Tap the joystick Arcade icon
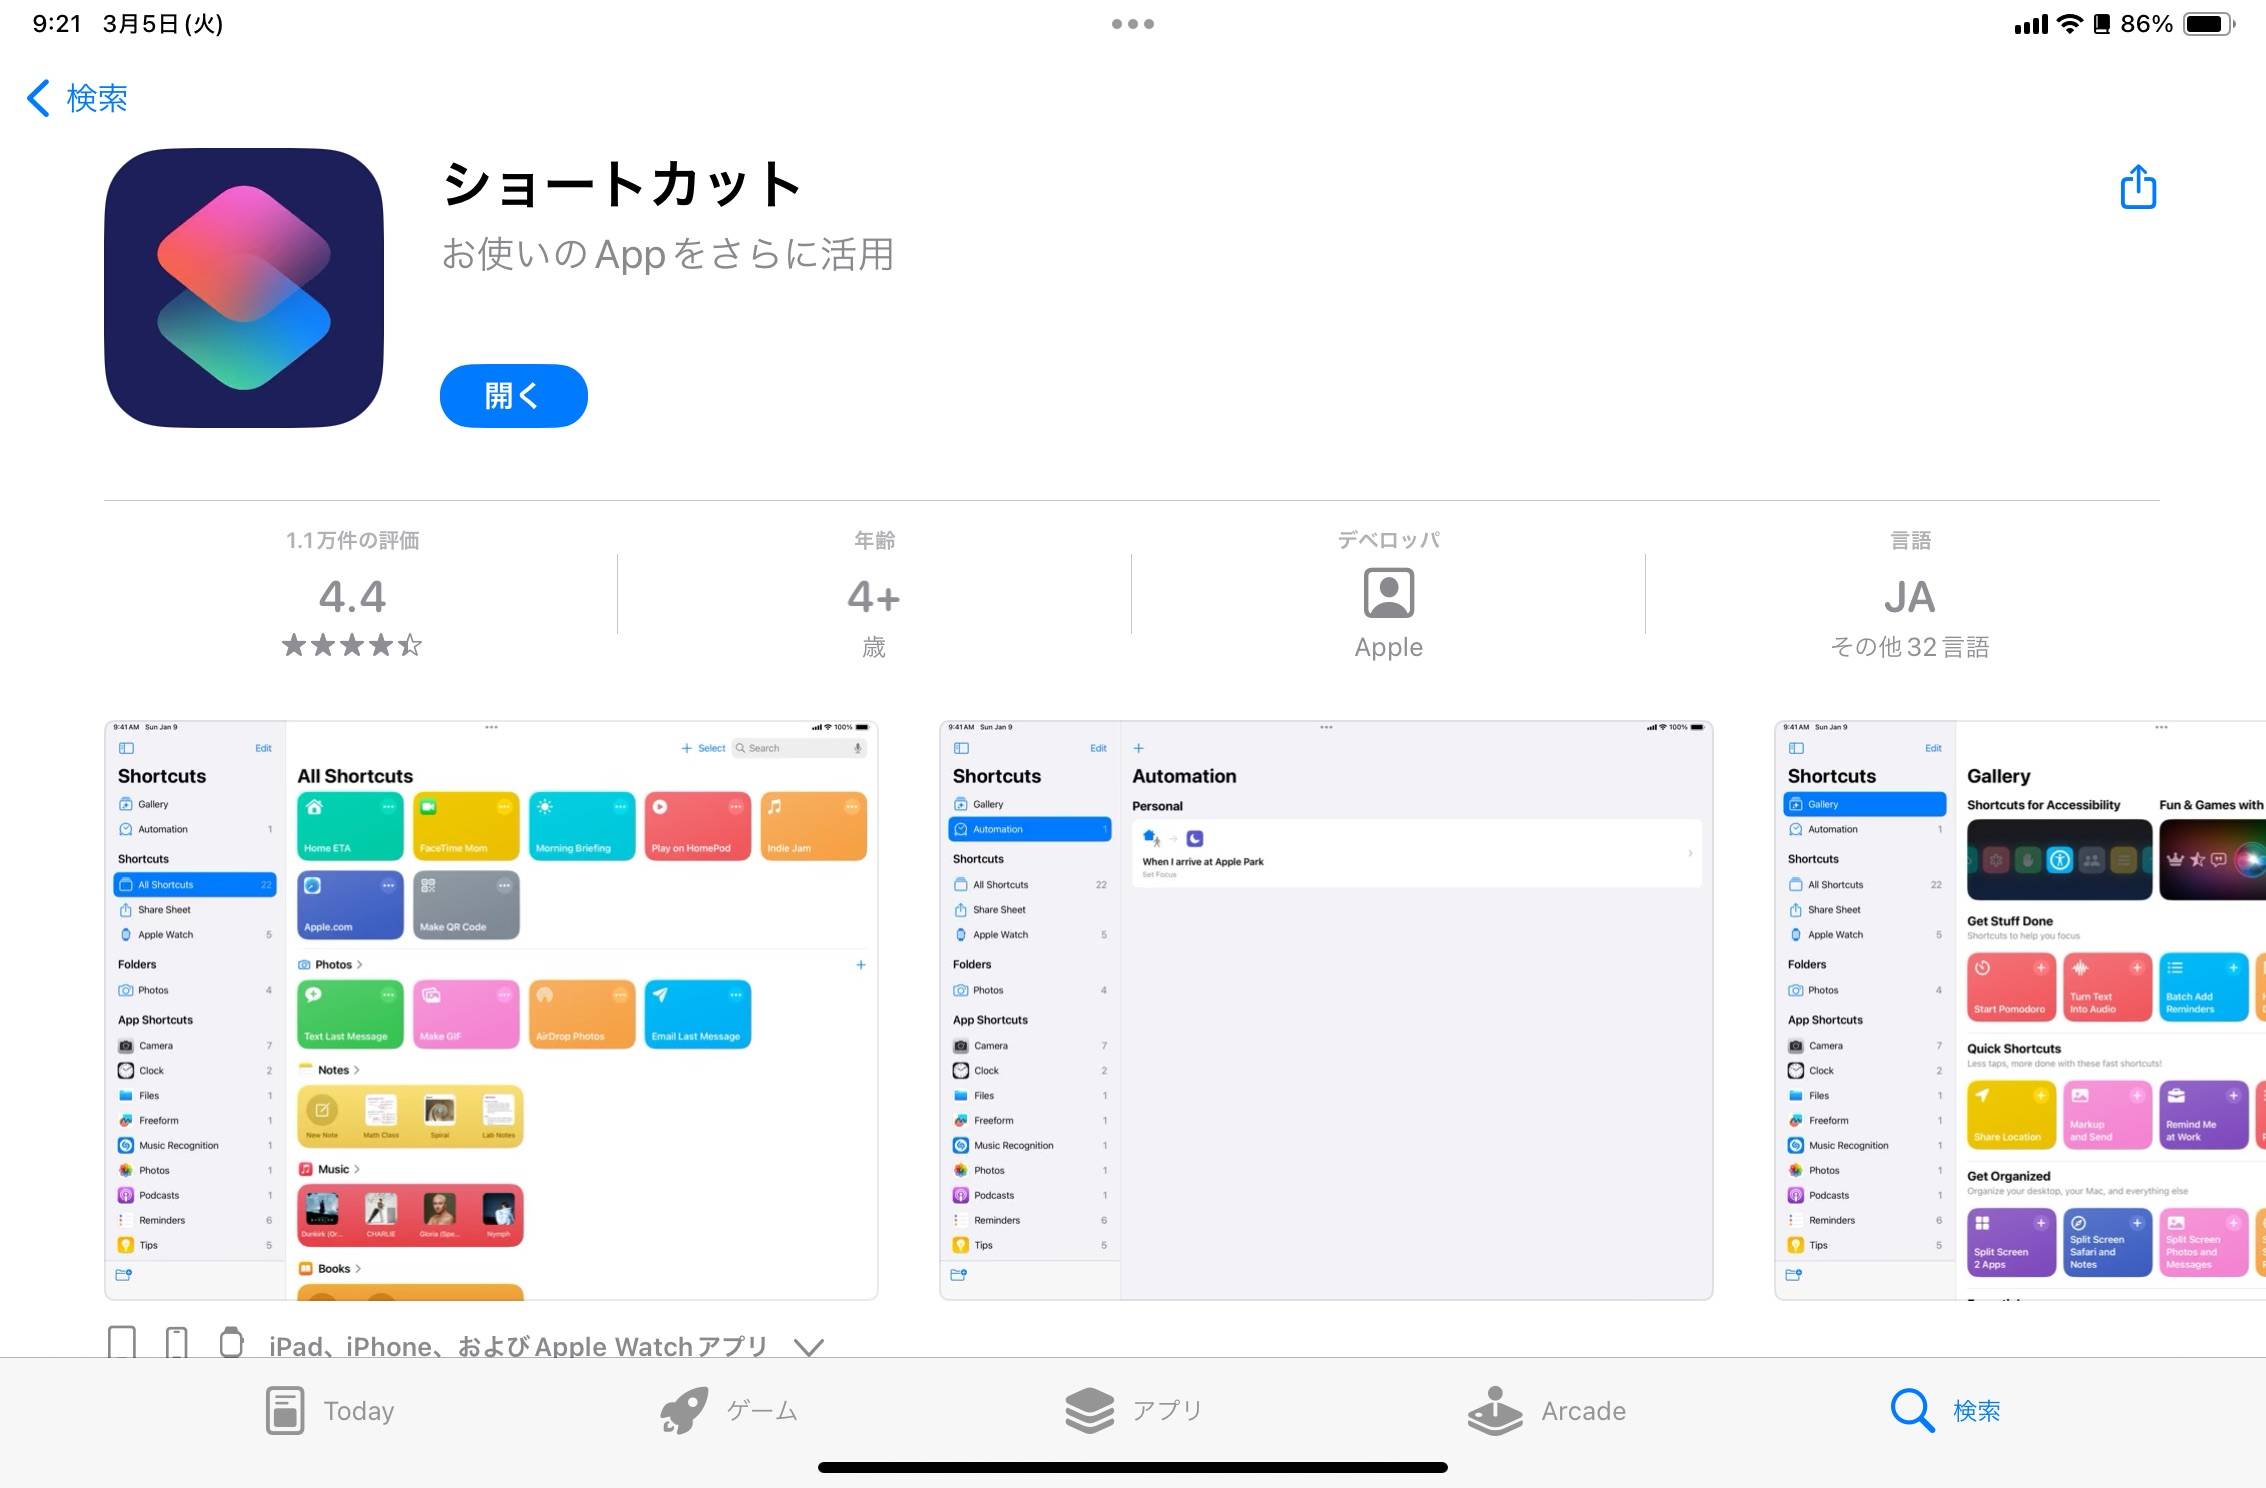 coord(1495,1411)
